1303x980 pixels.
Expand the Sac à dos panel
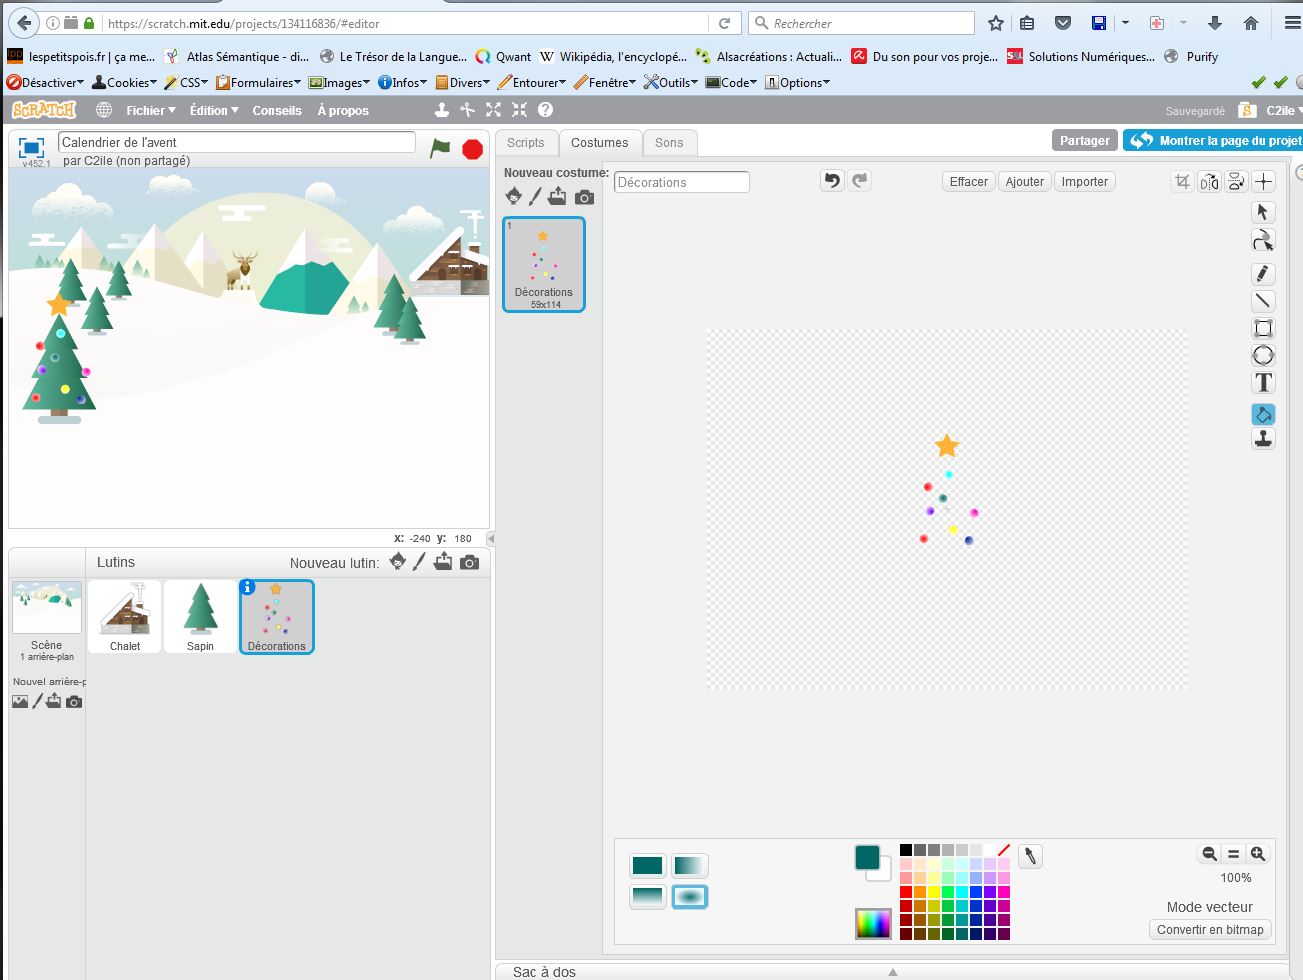pyautogui.click(x=893, y=971)
